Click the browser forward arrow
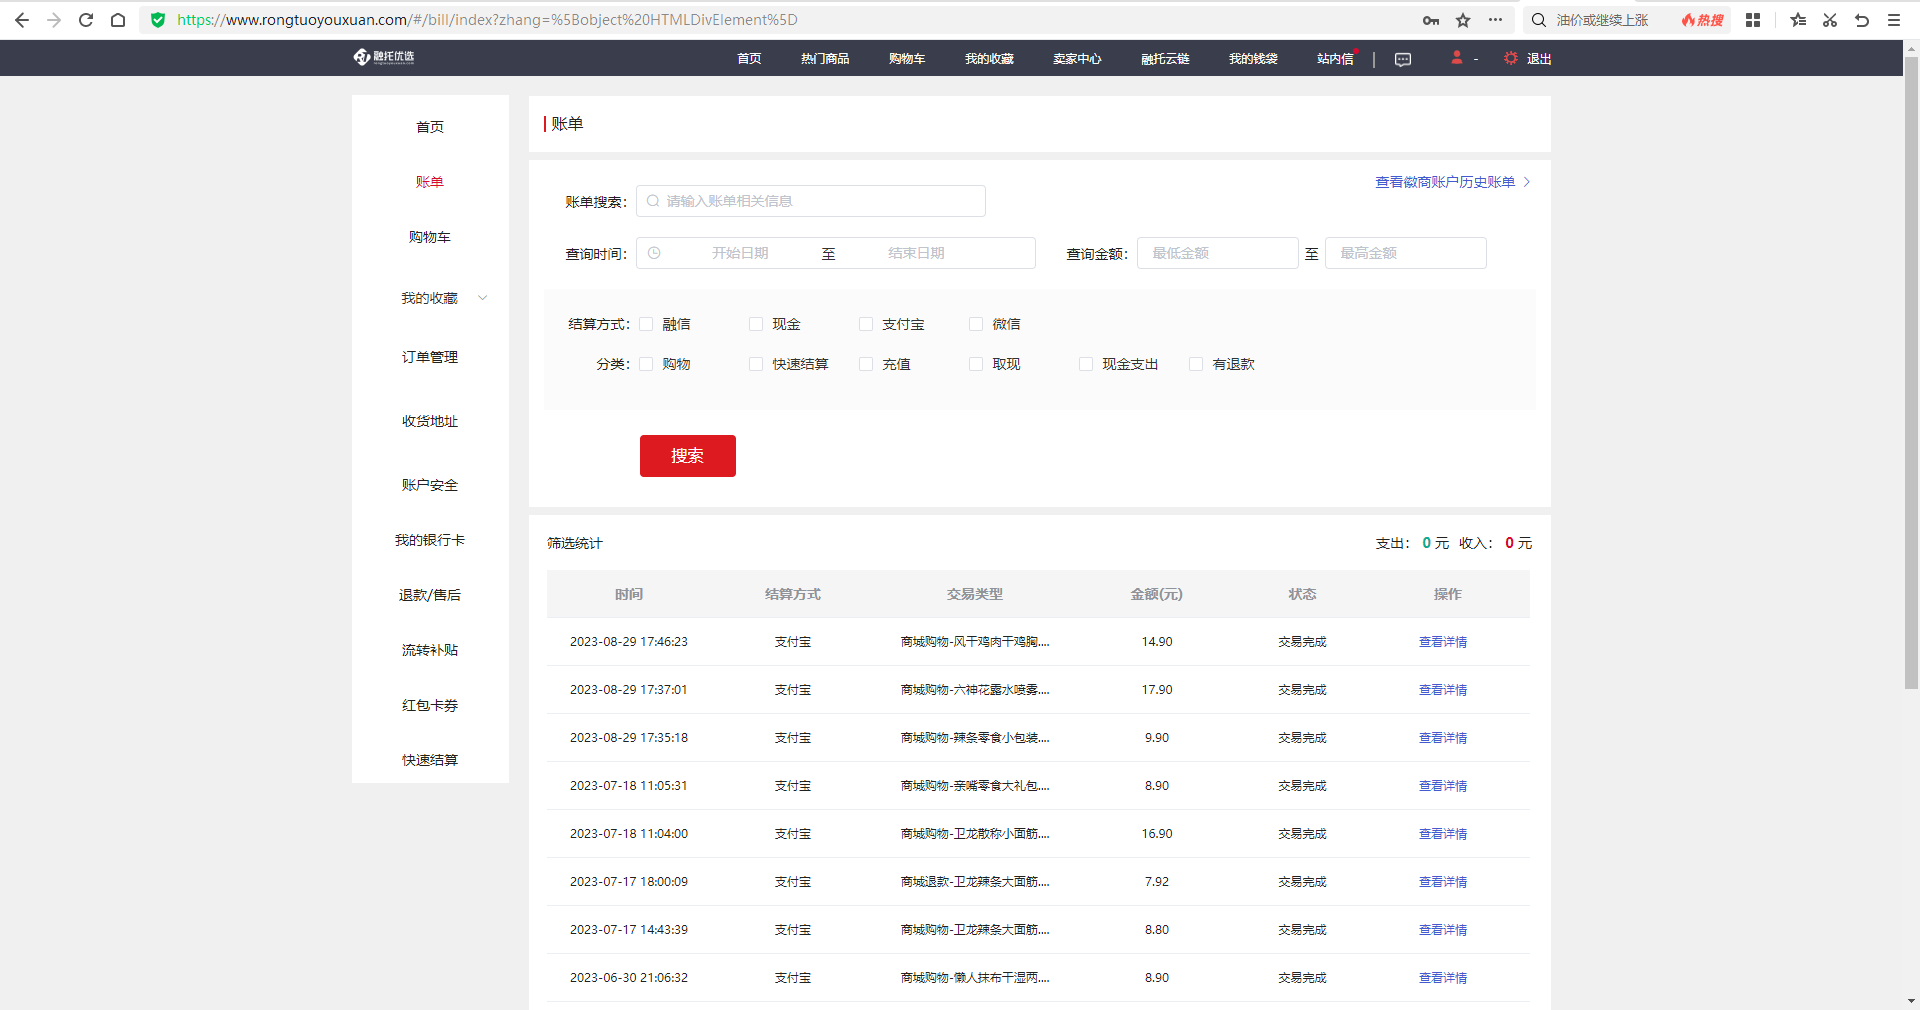The height and width of the screenshot is (1010, 1920). click(54, 20)
